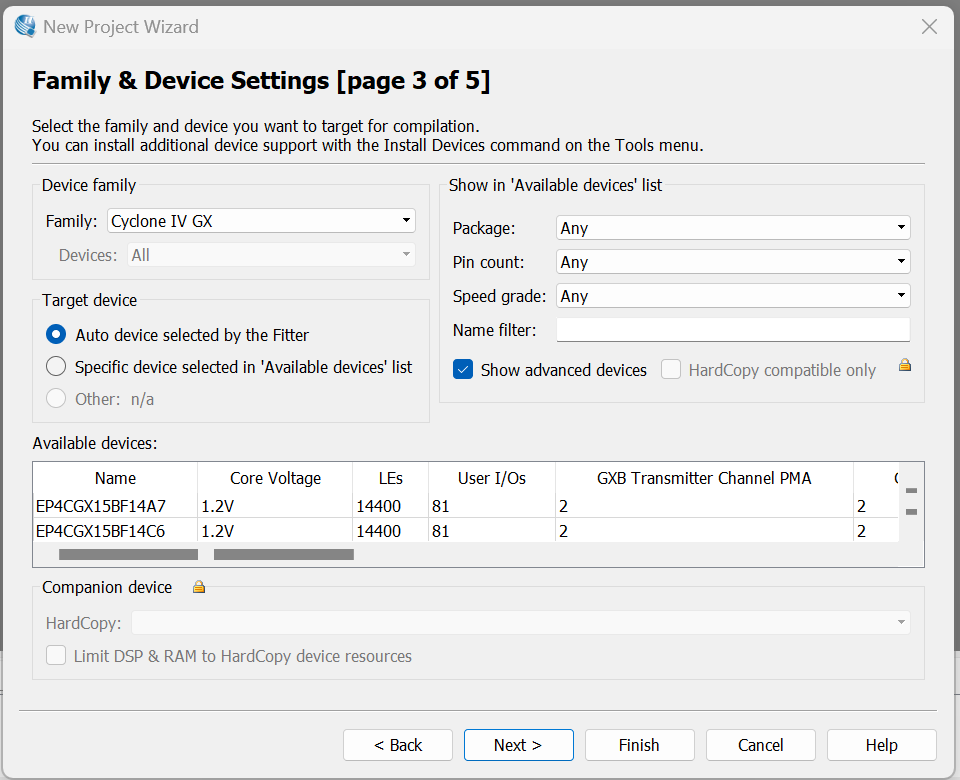Sort devices by the Name column header

[x=115, y=478]
